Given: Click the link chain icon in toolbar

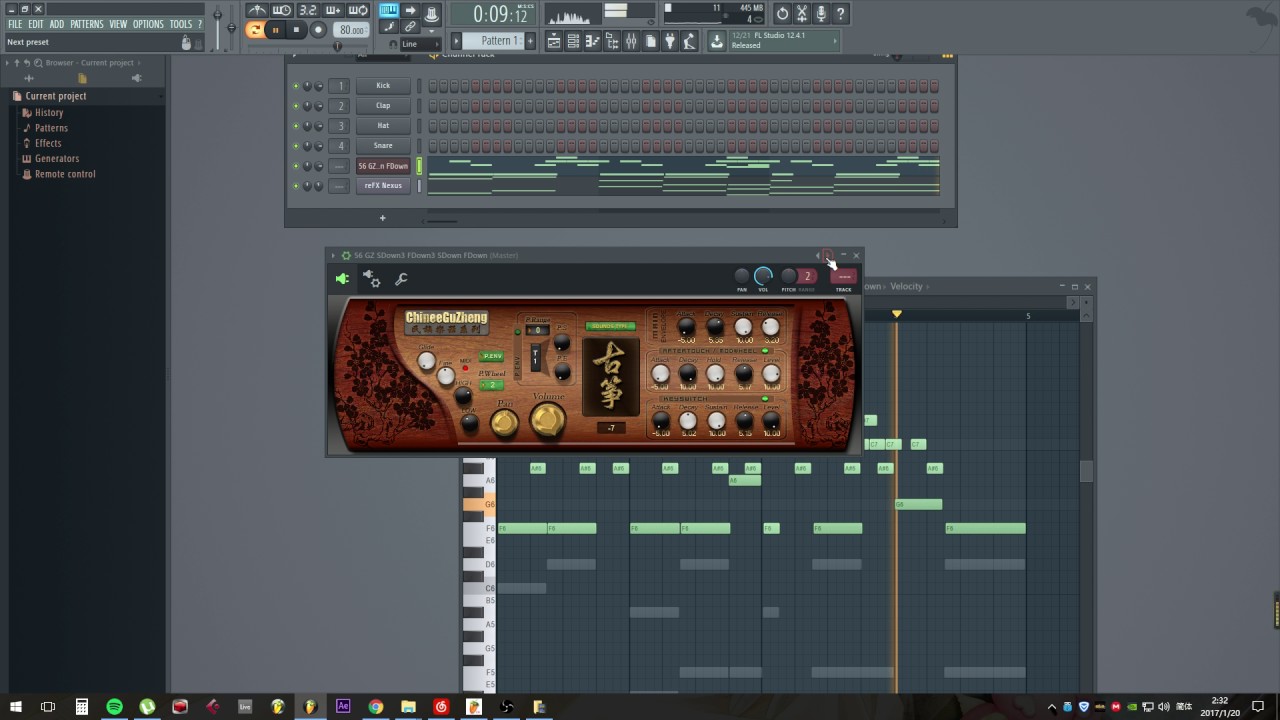Looking at the screenshot, I should [x=410, y=27].
